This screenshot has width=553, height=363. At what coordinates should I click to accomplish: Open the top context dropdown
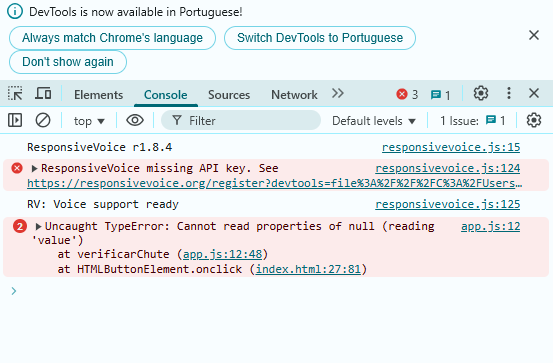click(x=89, y=121)
